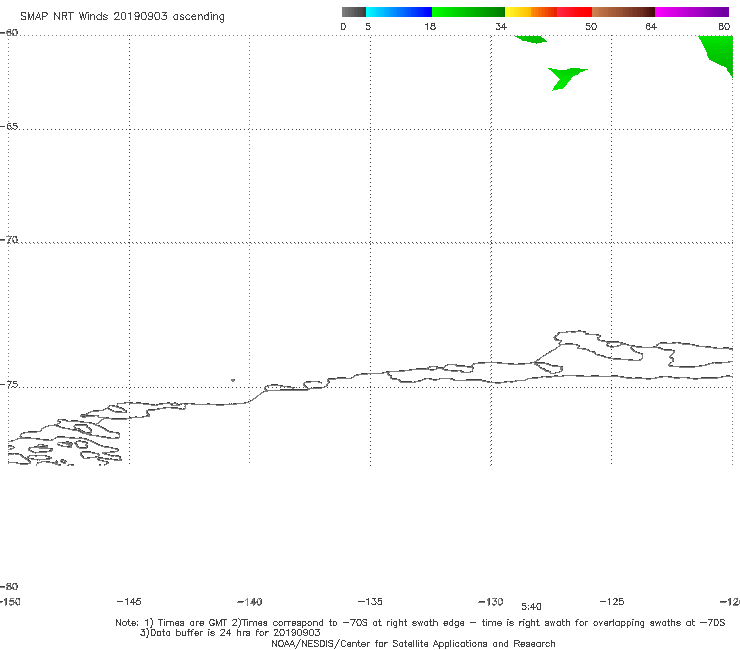Click the longitude label "-135"
Viewport: 740px width, 650px height.
370,601
